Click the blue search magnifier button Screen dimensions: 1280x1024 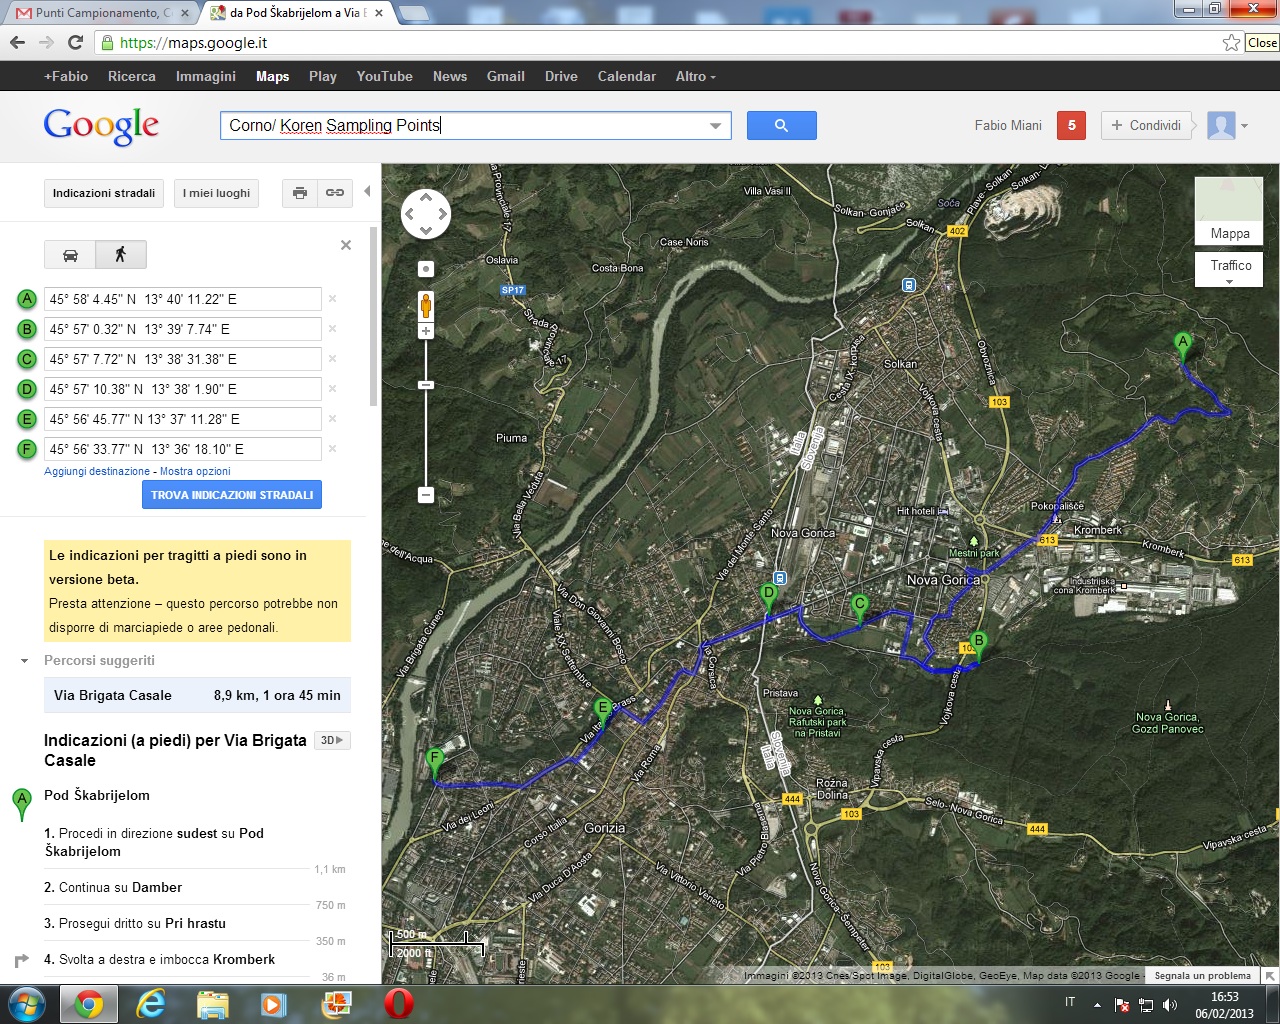pos(781,125)
